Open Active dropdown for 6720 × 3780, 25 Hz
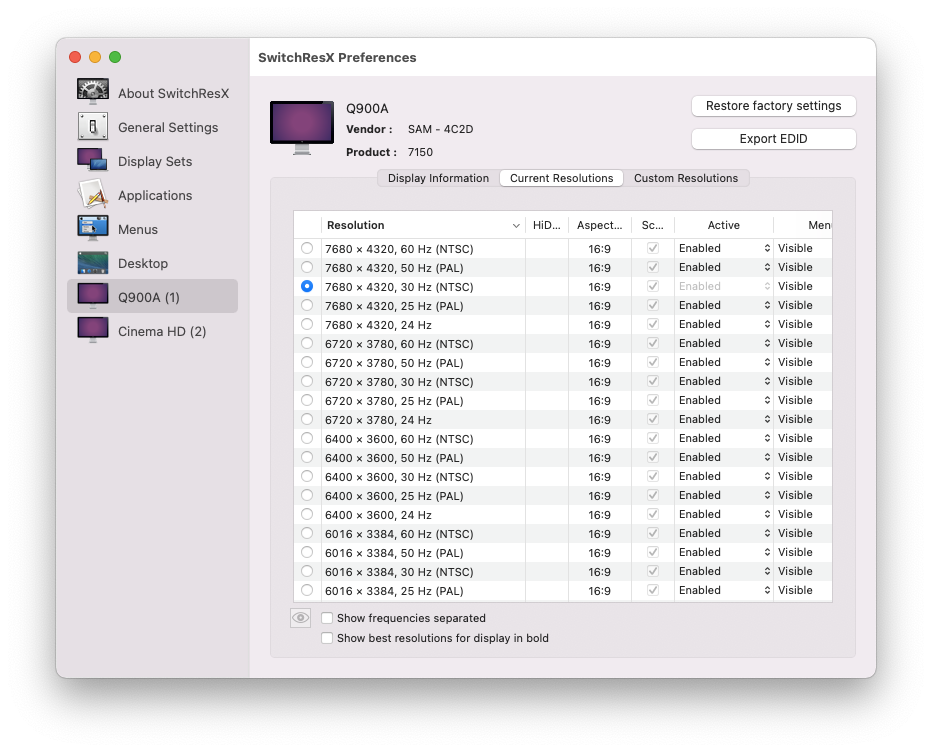932x752 pixels. pyautogui.click(x=724, y=400)
